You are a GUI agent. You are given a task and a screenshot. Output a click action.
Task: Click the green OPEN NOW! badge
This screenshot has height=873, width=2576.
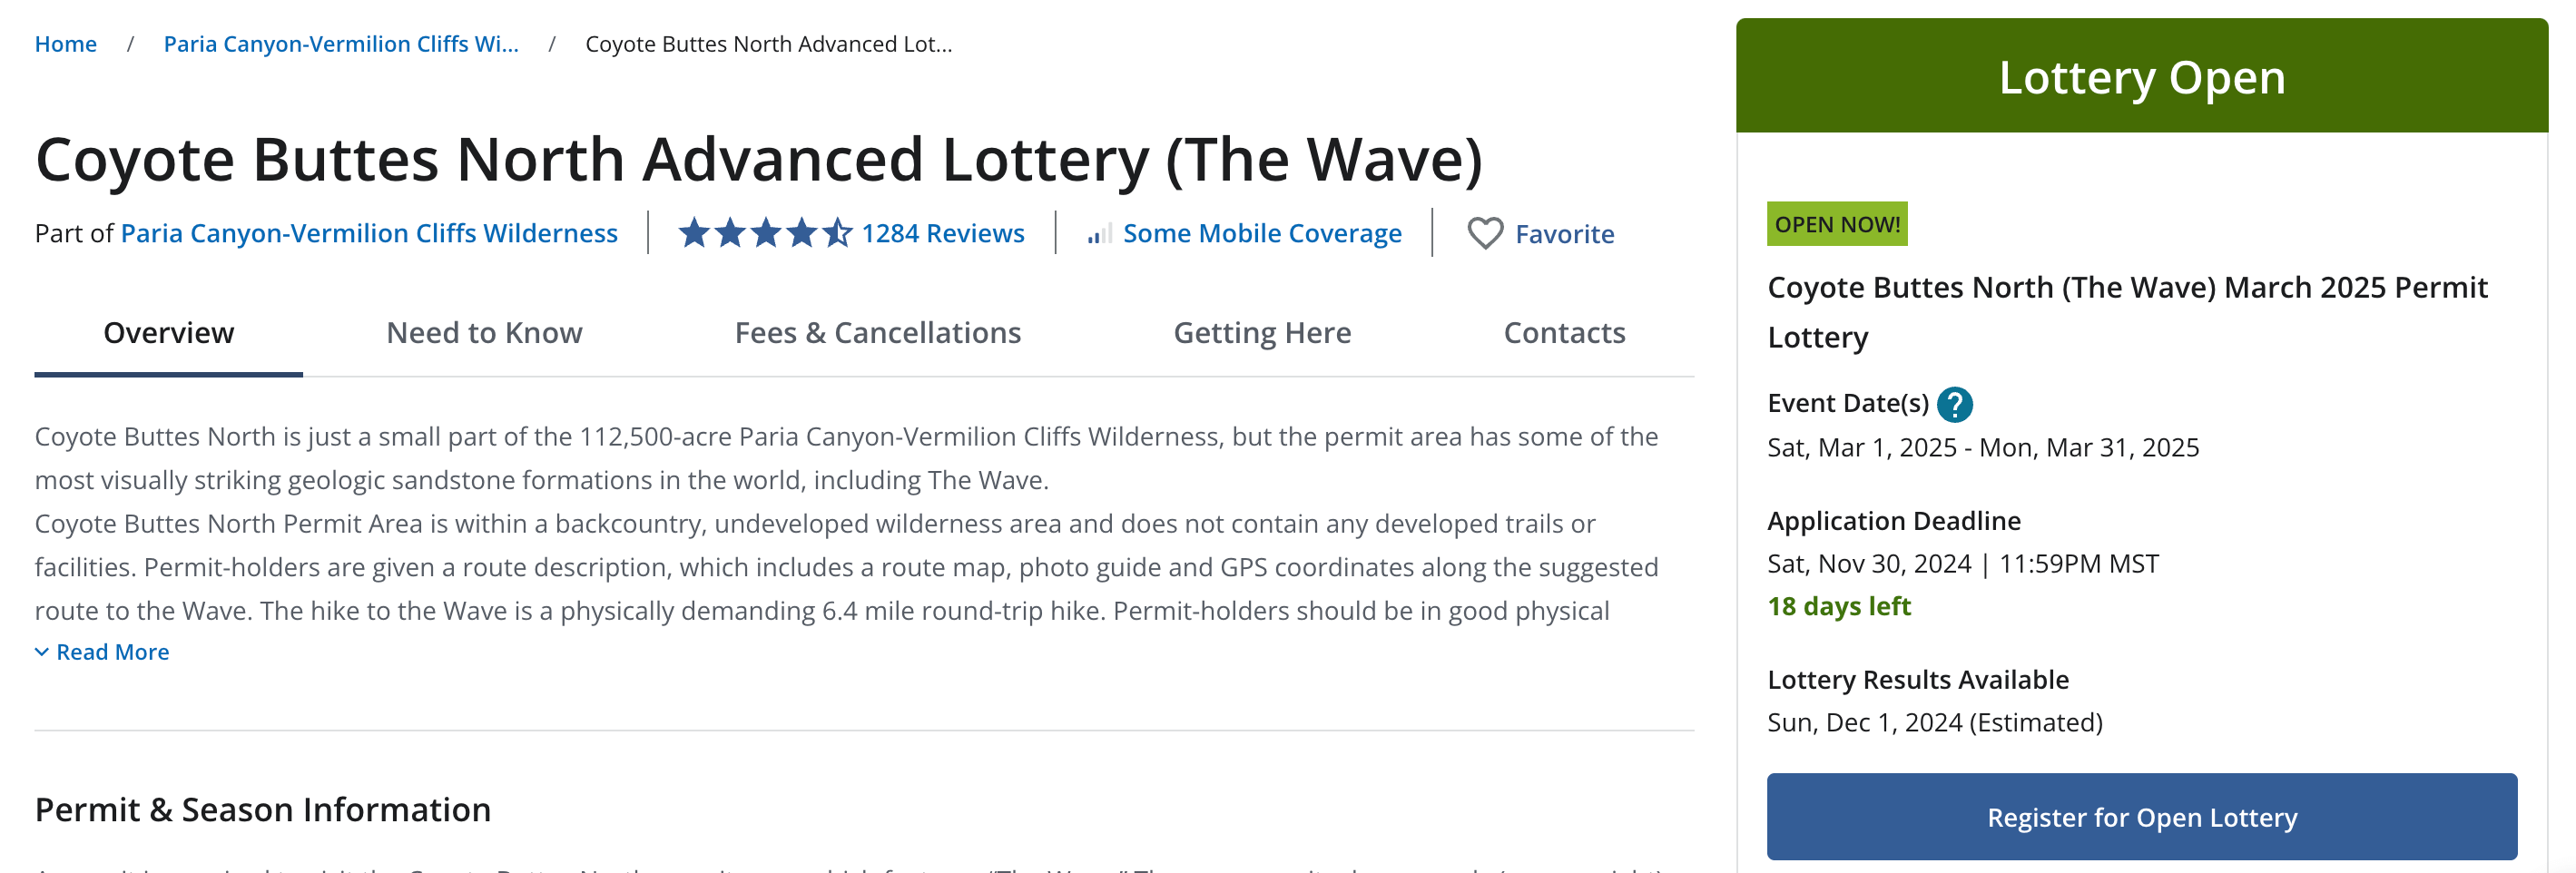(1836, 224)
